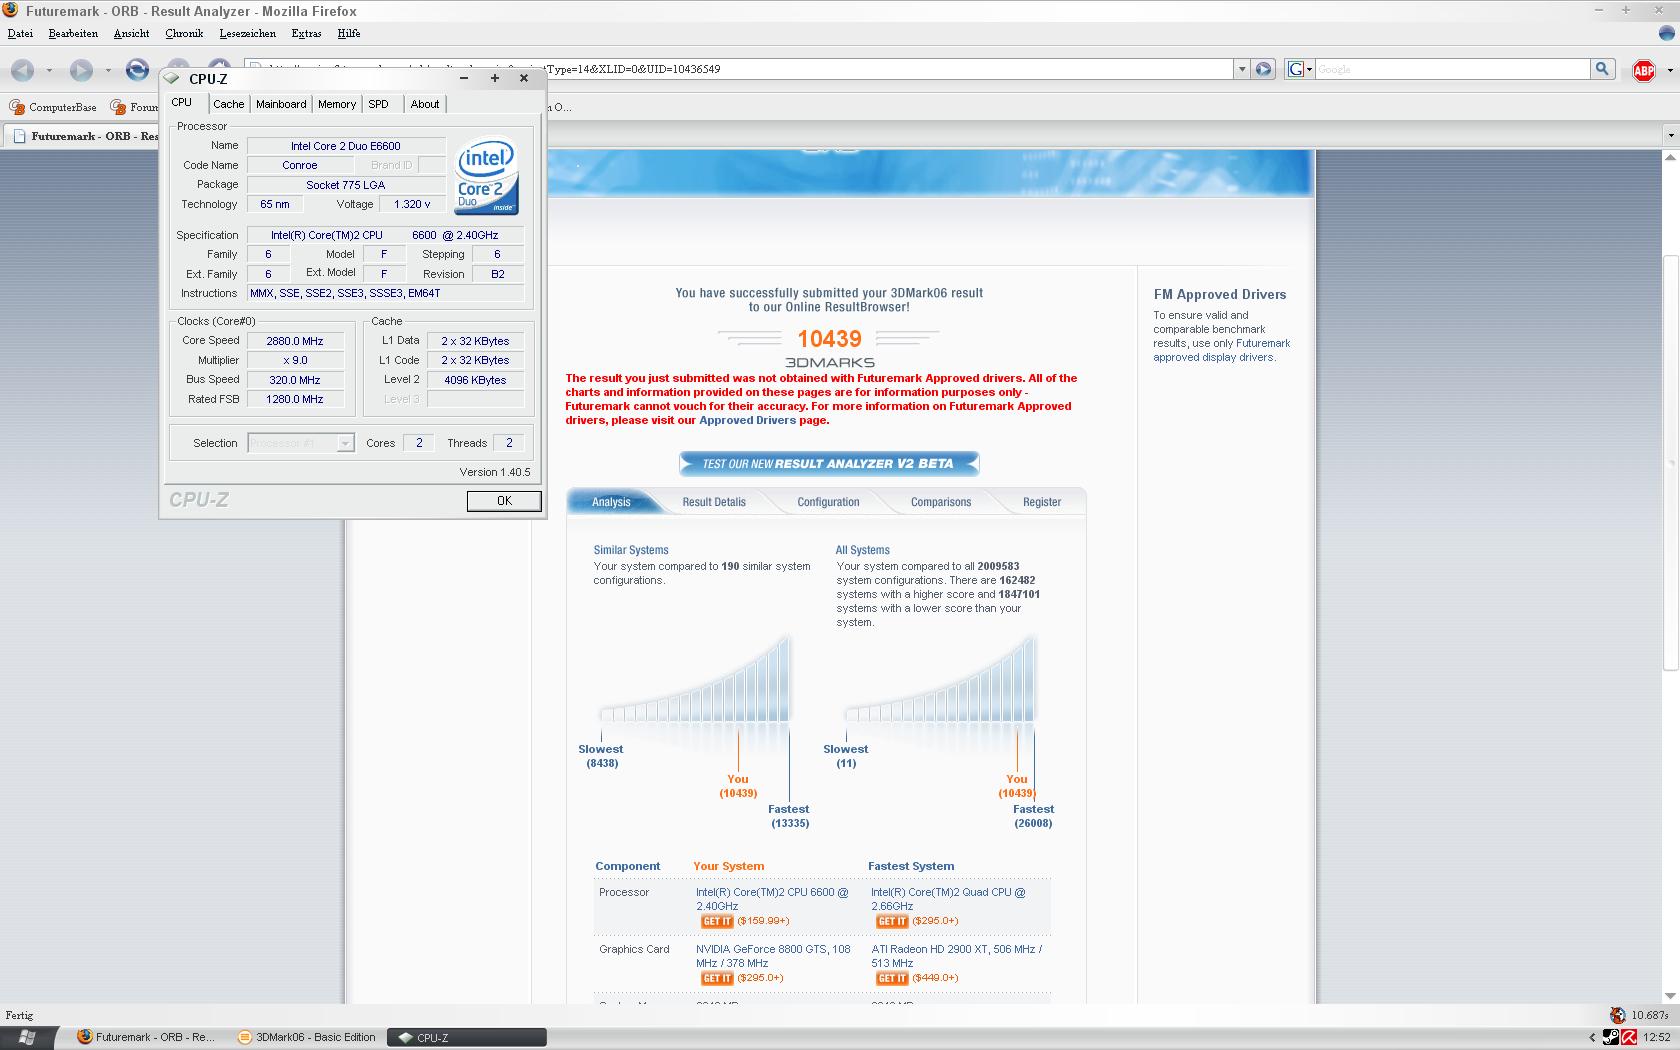Click the Level 2 cache value 4096 KBytes
This screenshot has width=1680, height=1050.
click(475, 380)
